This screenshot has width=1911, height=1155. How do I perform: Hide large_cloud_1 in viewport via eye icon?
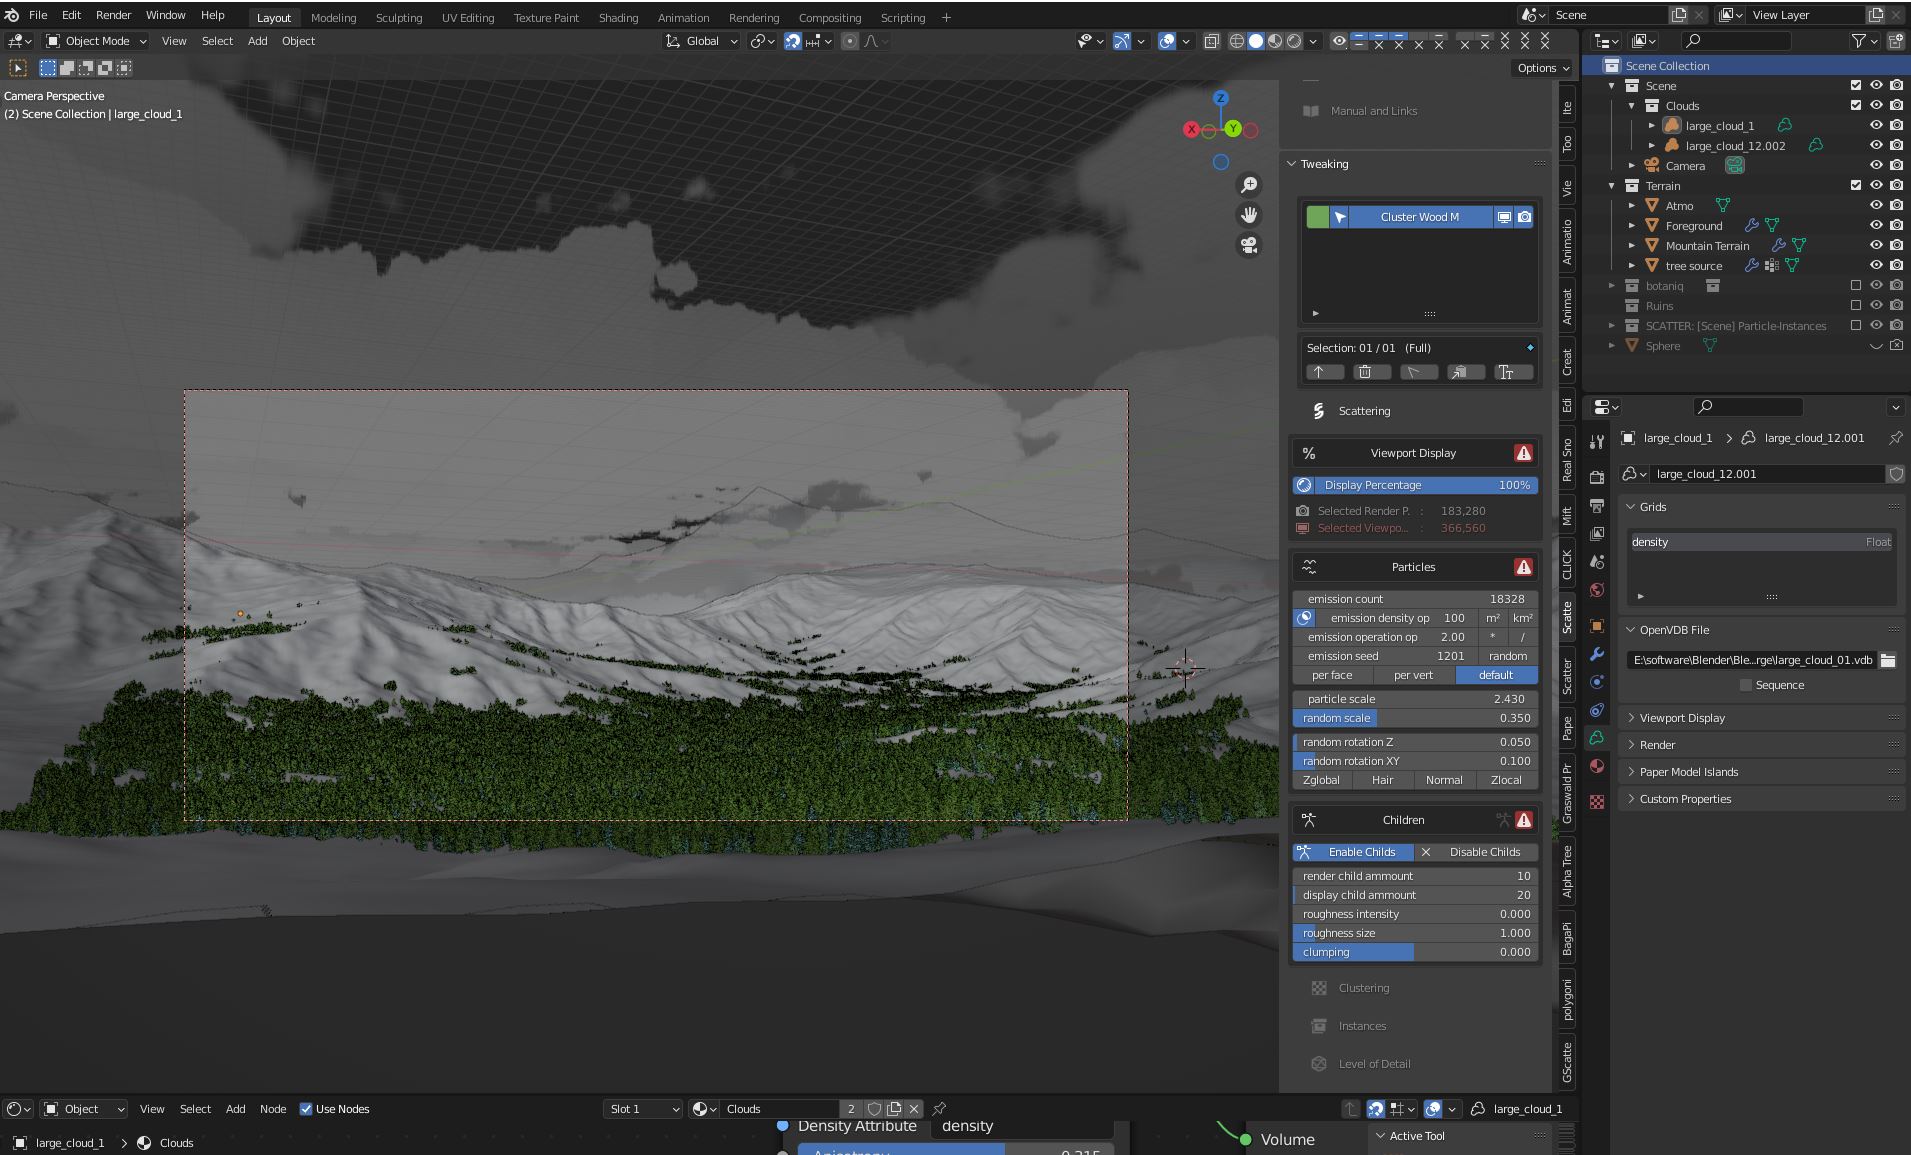(x=1876, y=126)
